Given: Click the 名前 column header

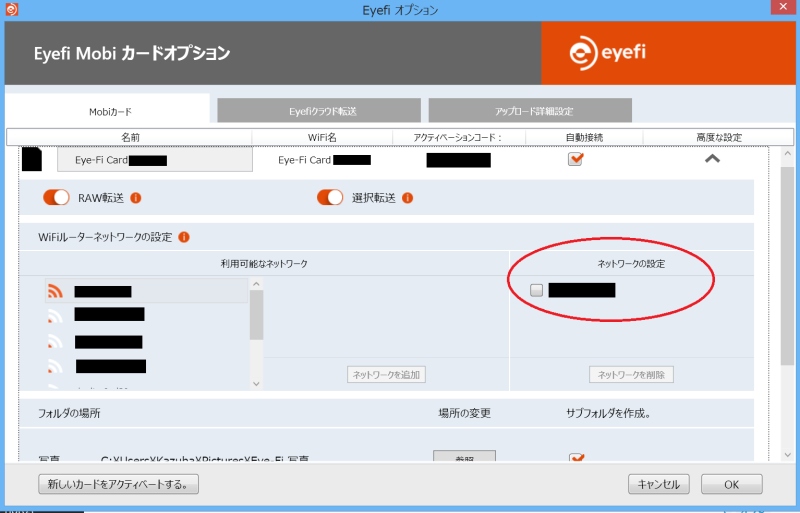Looking at the screenshot, I should tap(130, 137).
